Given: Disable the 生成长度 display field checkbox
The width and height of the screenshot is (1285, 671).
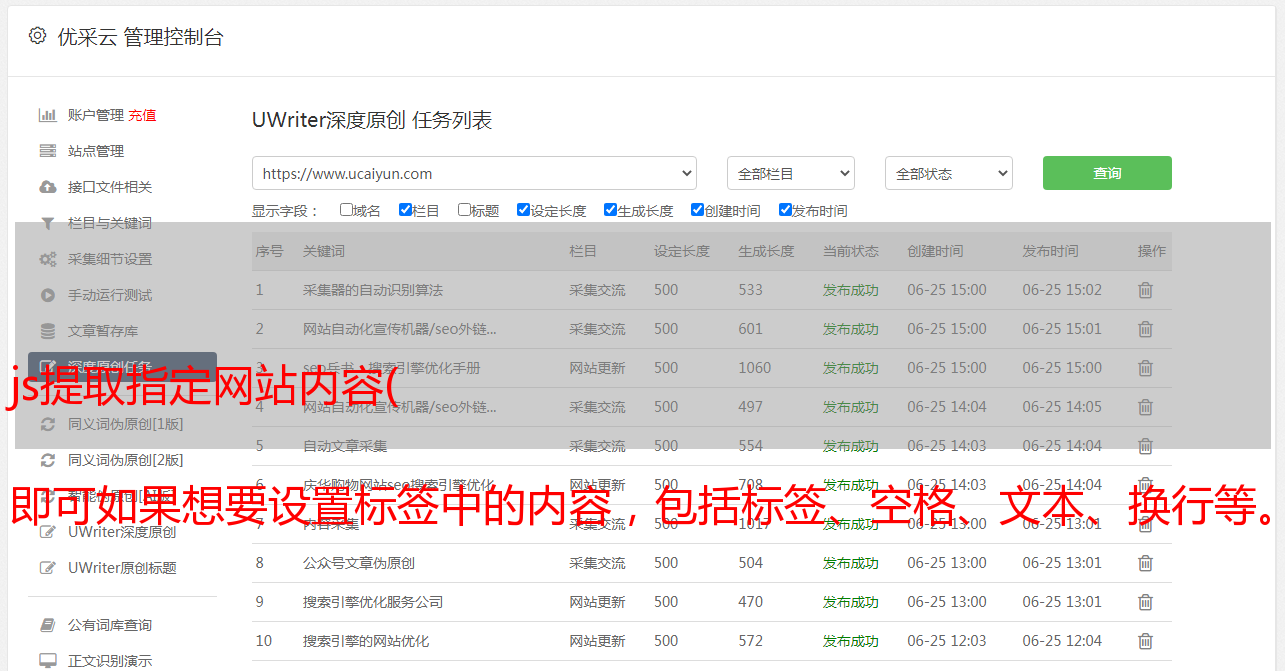Looking at the screenshot, I should point(610,210).
